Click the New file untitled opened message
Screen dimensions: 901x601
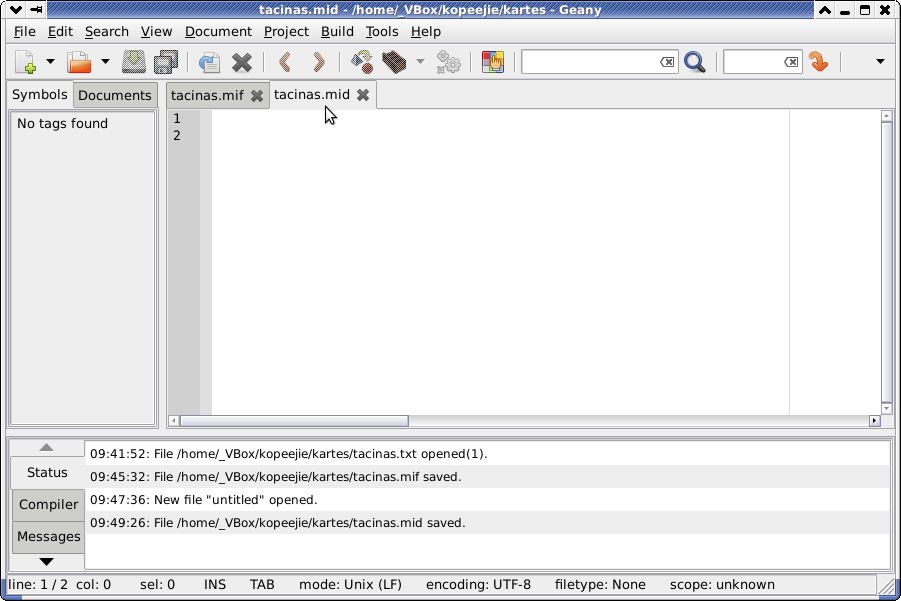pos(487,500)
